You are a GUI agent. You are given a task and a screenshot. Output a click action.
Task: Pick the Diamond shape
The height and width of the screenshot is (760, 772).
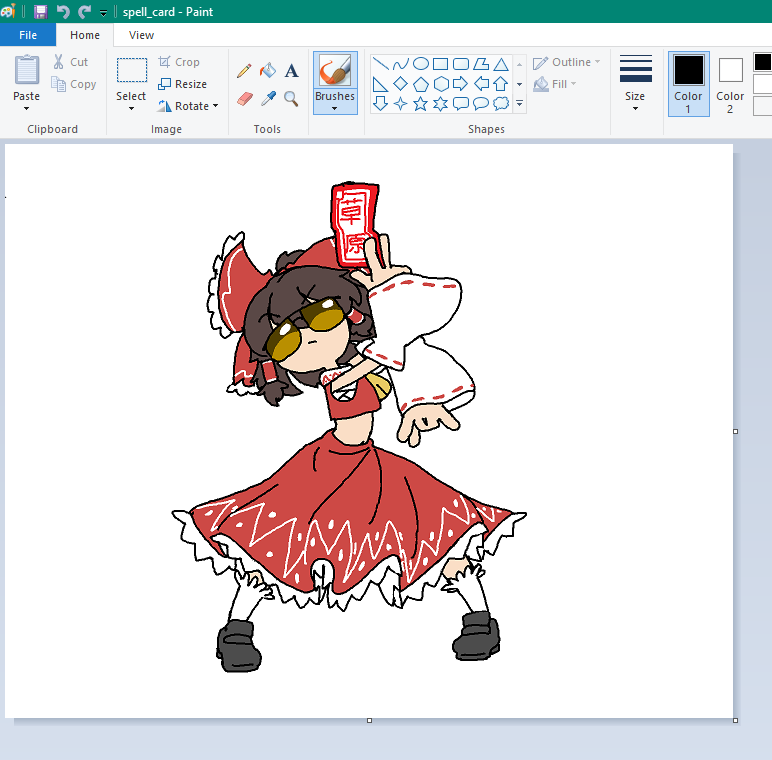(x=401, y=84)
